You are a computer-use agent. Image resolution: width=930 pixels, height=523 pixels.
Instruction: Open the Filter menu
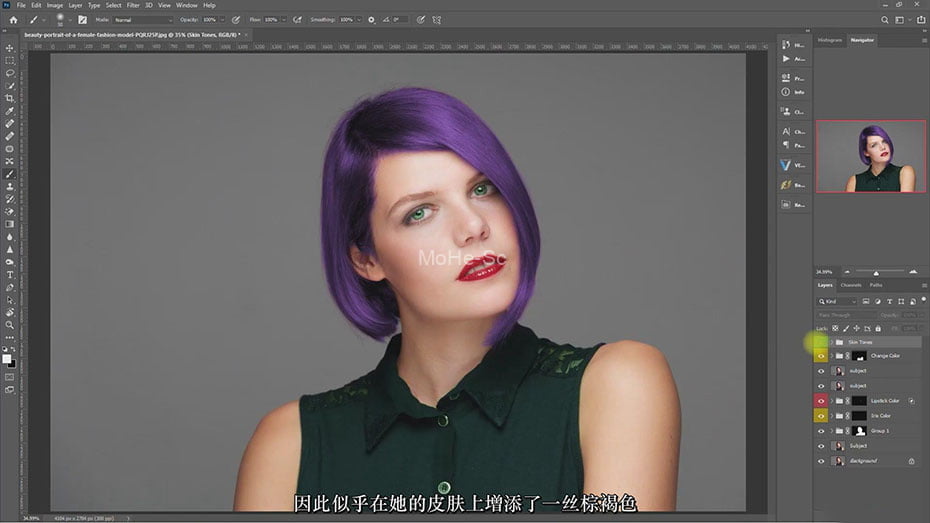[133, 5]
